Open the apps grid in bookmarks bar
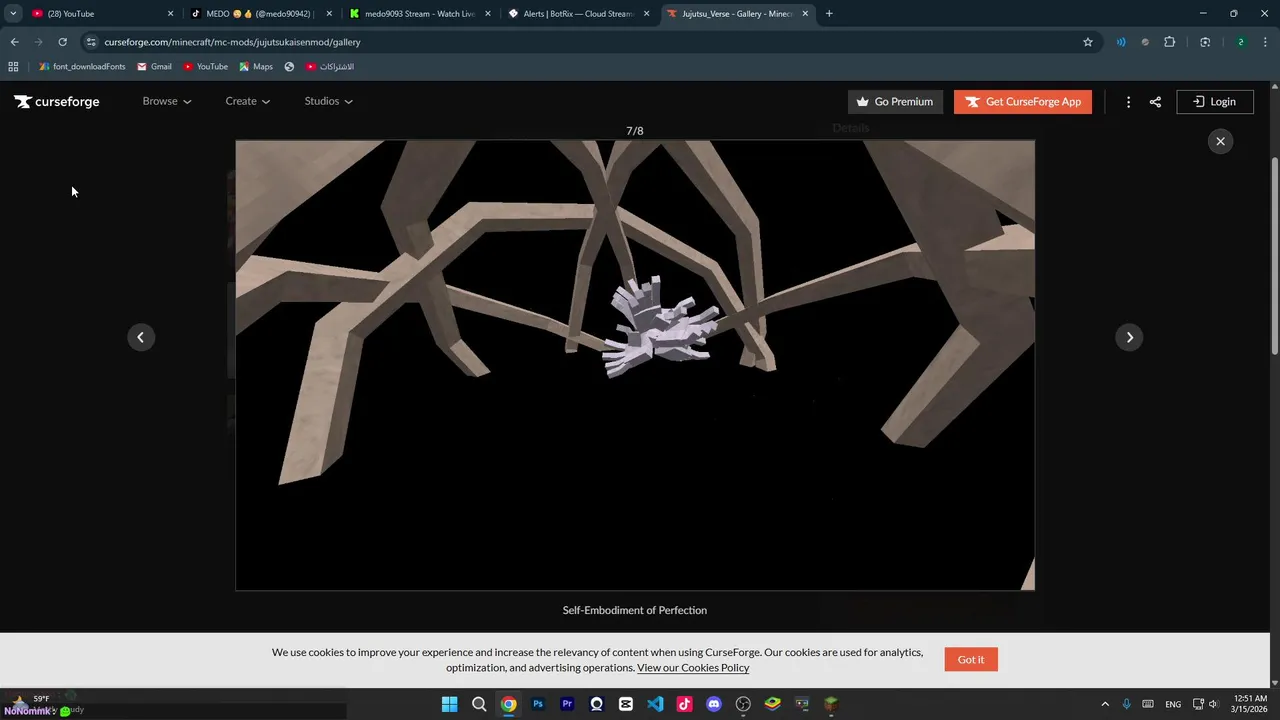Image resolution: width=1280 pixels, height=720 pixels. click(x=13, y=67)
